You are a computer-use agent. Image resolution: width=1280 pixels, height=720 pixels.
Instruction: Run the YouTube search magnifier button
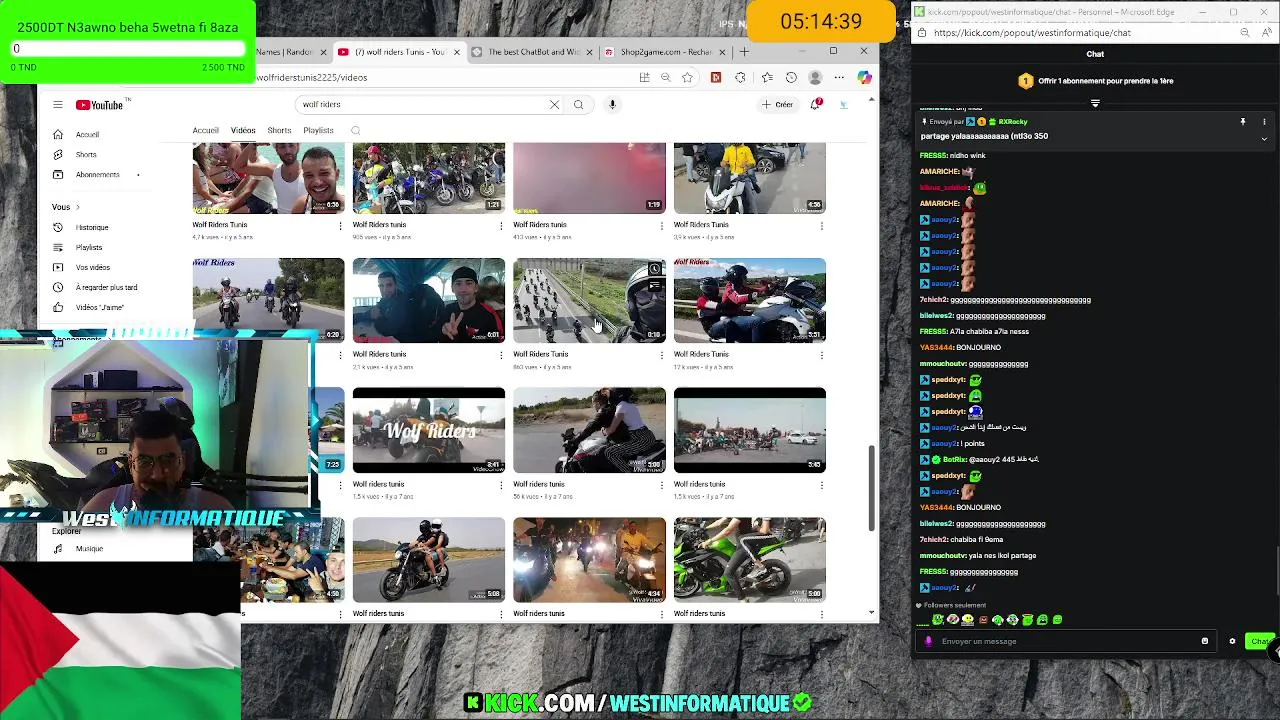578,104
